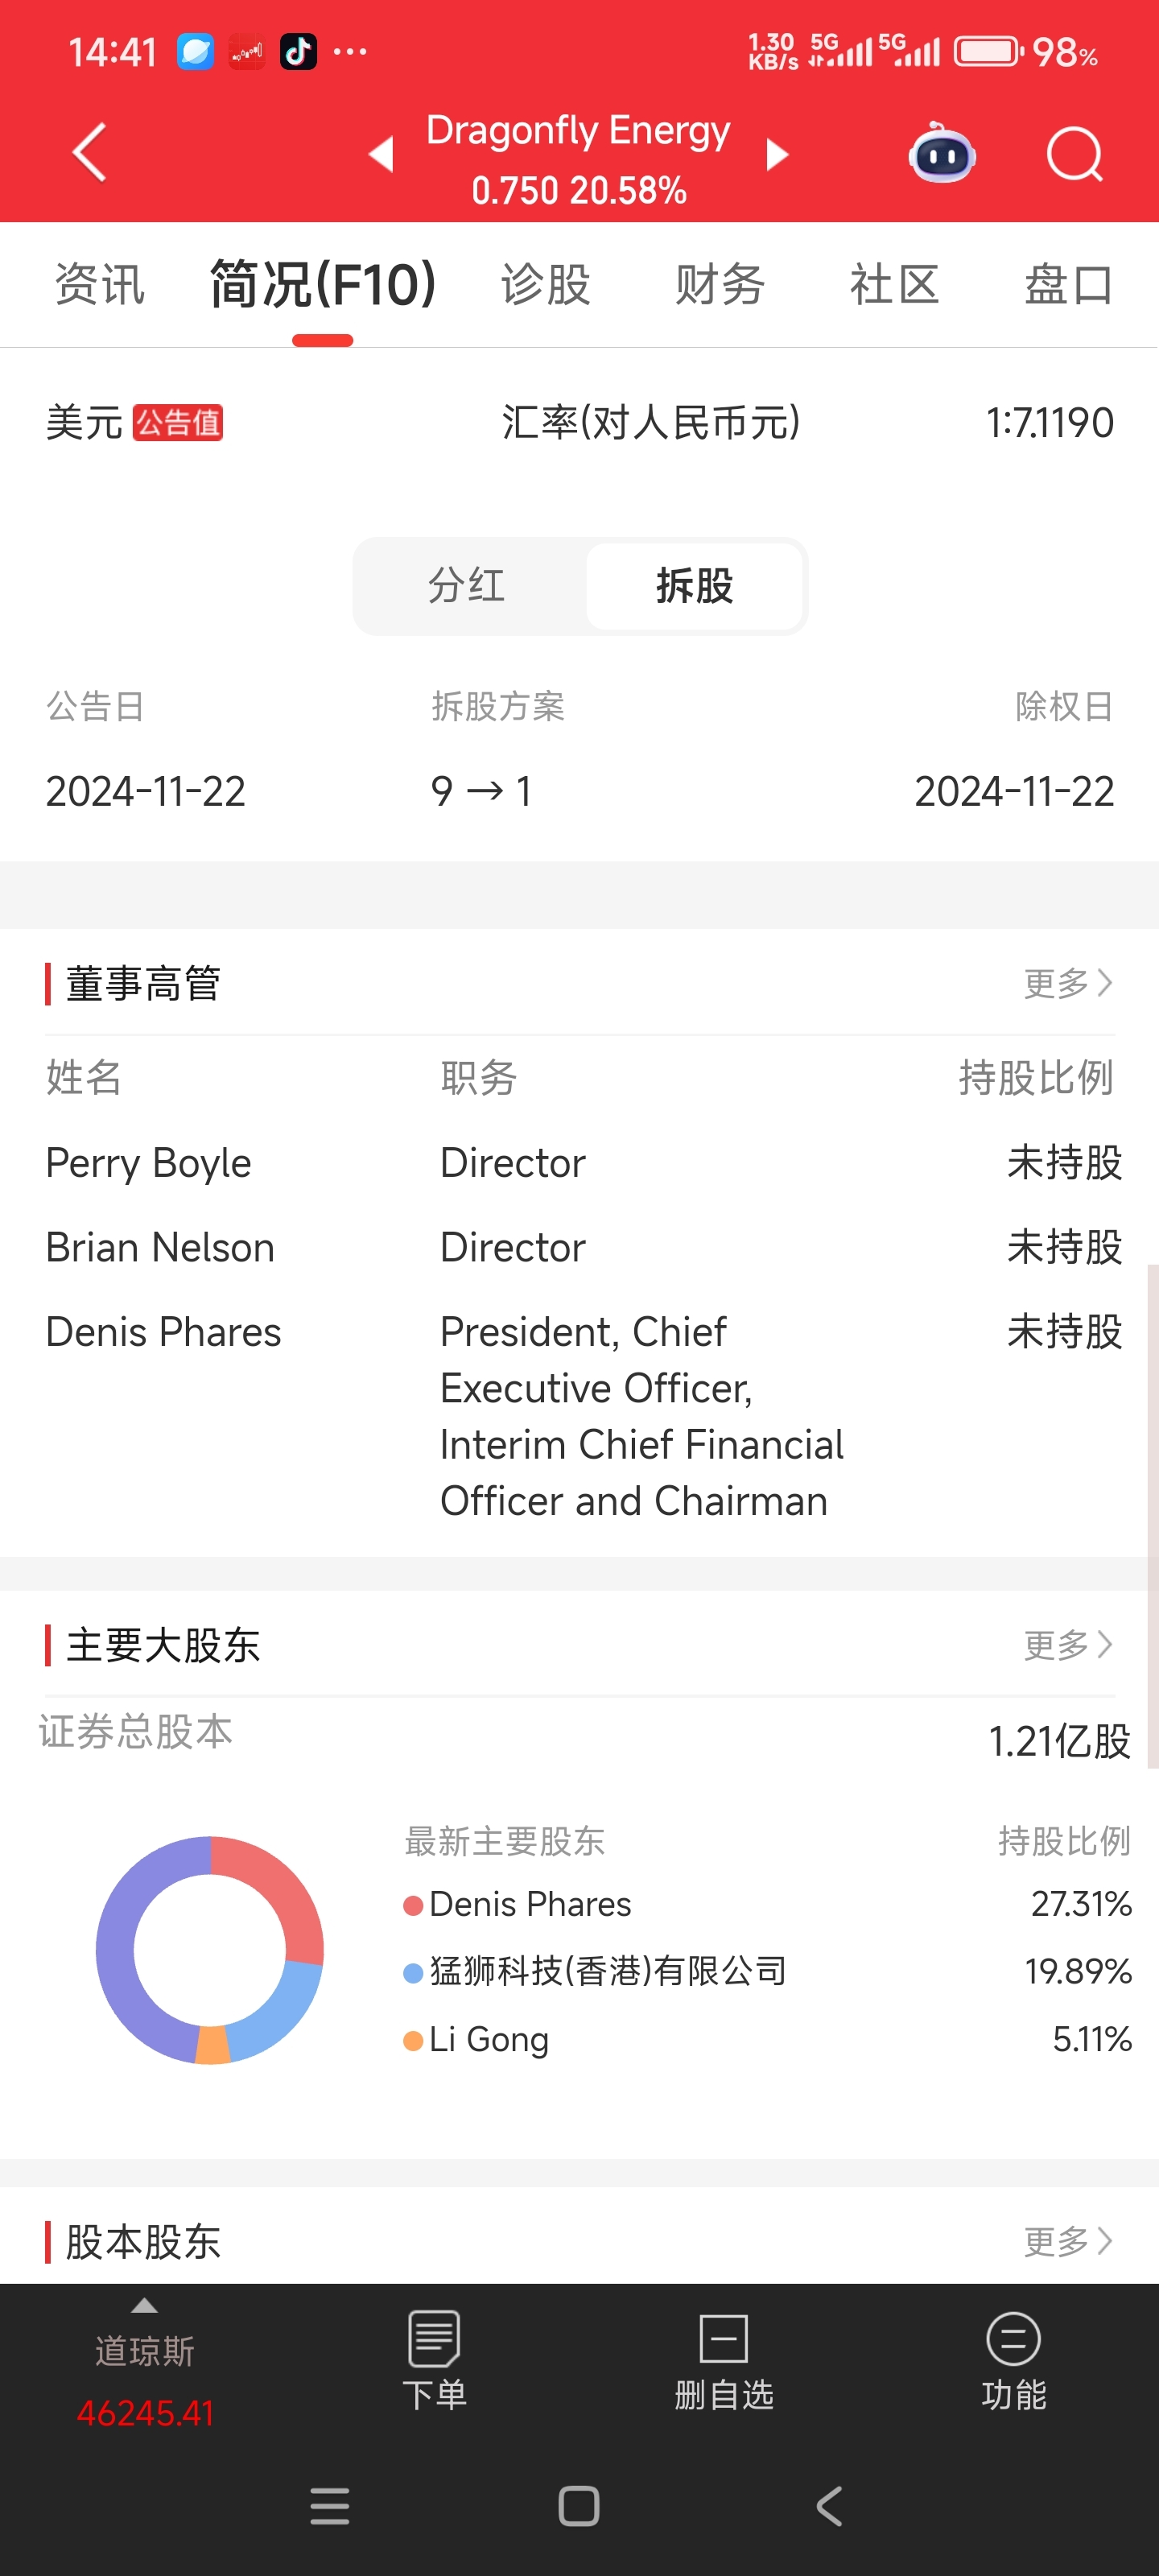Expand 主要大股东 with 更多 chevron
The width and height of the screenshot is (1159, 2576).
click(1068, 1644)
